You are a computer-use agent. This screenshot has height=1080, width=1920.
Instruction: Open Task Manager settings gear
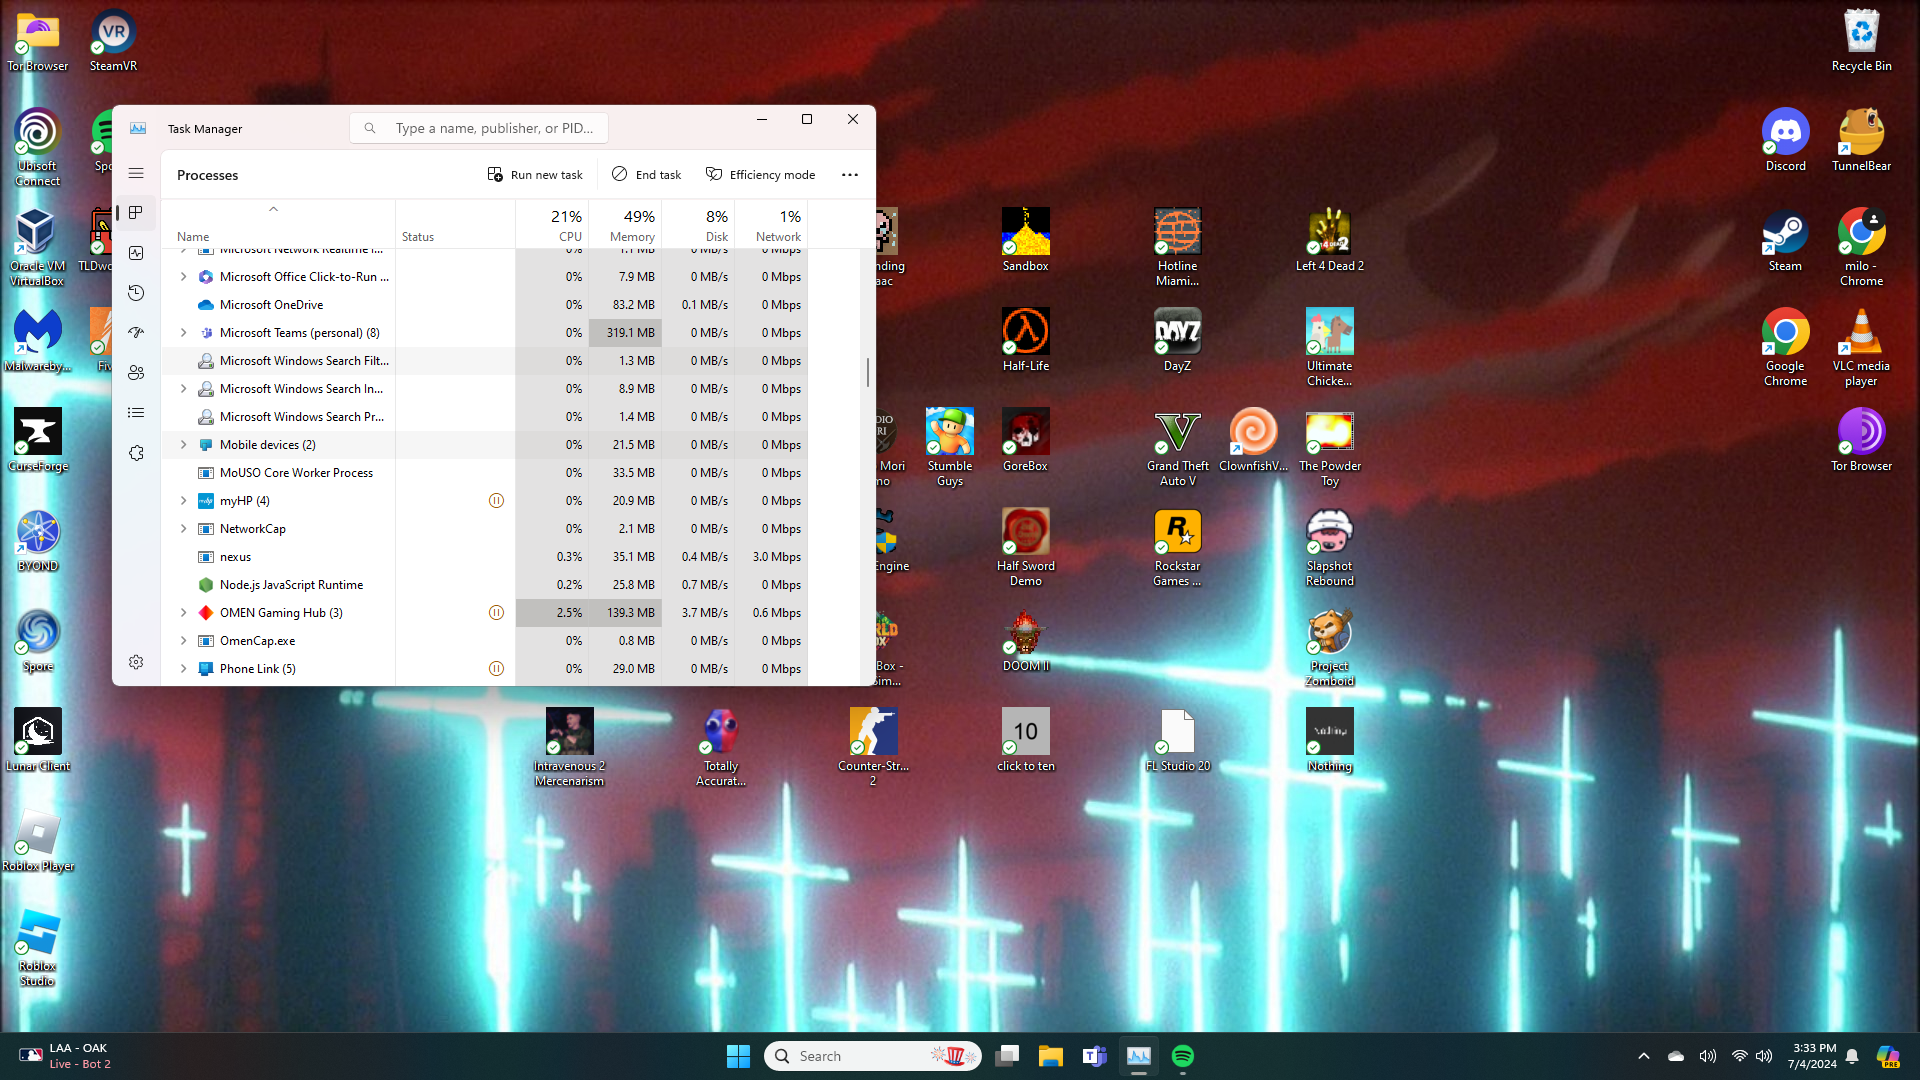(136, 662)
